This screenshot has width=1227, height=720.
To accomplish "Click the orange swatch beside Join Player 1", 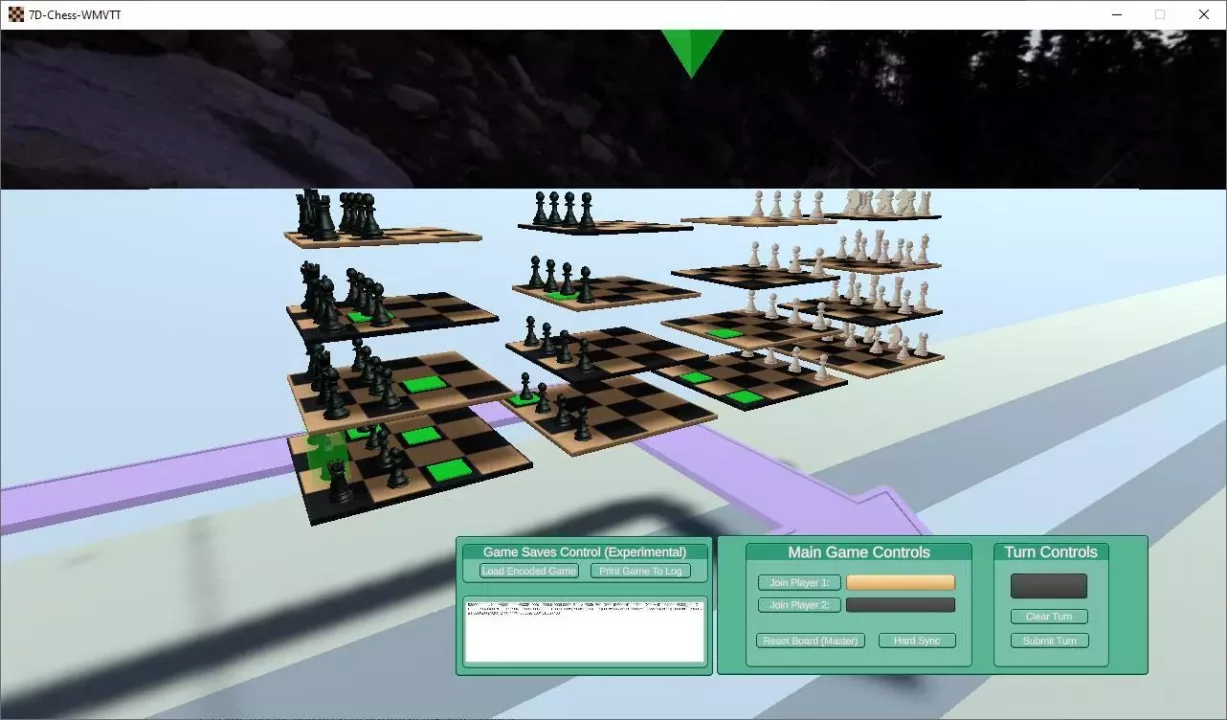I will [900, 582].
